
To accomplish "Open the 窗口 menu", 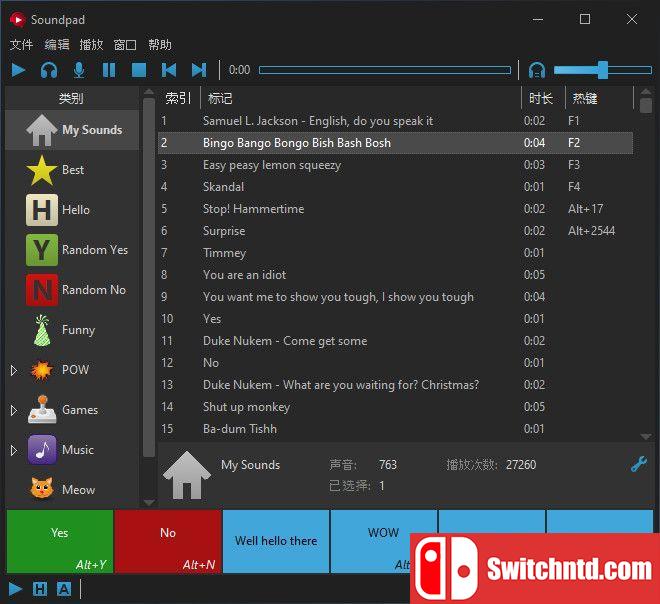I will pyautogui.click(x=125, y=45).
